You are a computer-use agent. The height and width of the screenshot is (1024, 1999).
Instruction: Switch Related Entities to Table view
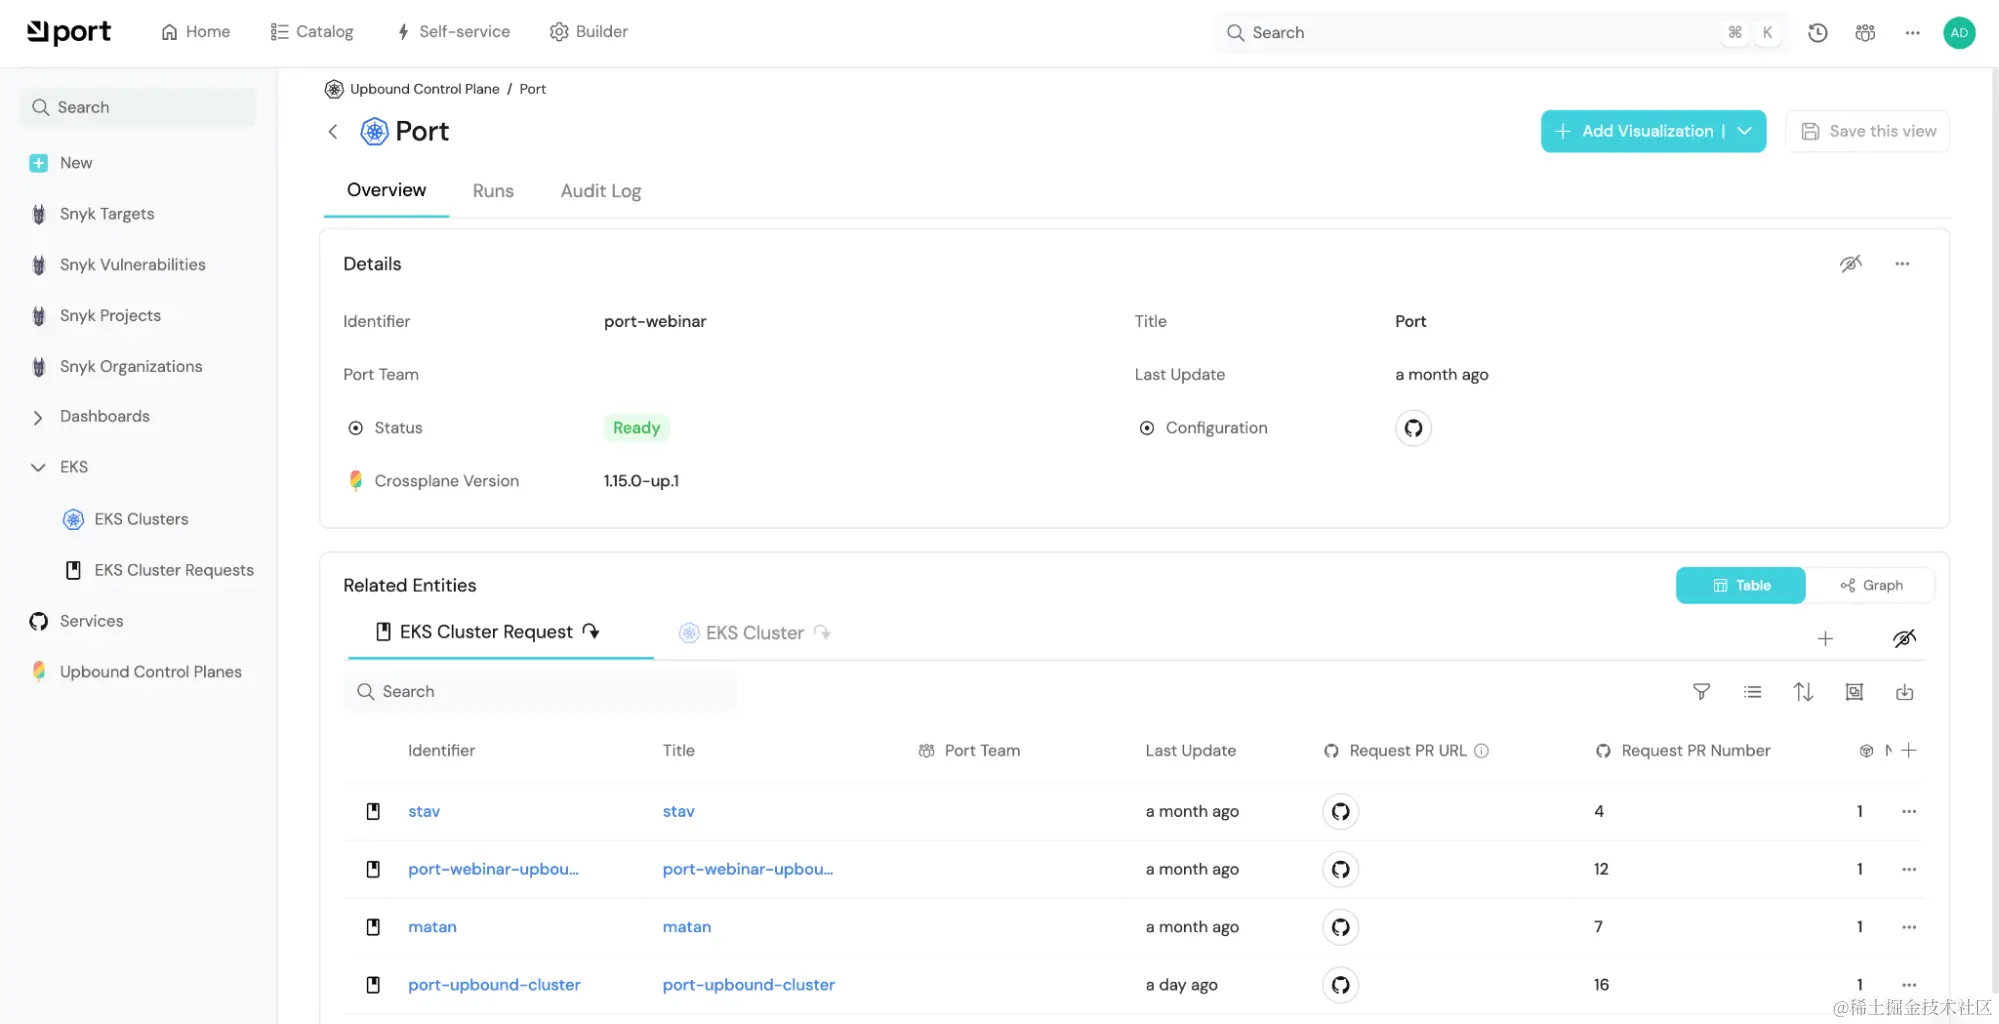[x=1741, y=585]
